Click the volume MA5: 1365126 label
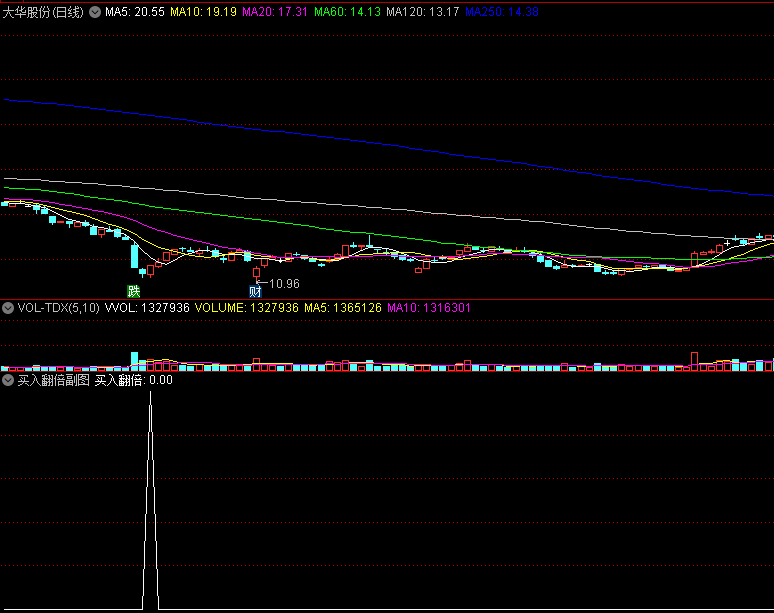The height and width of the screenshot is (613, 774). tap(343, 308)
